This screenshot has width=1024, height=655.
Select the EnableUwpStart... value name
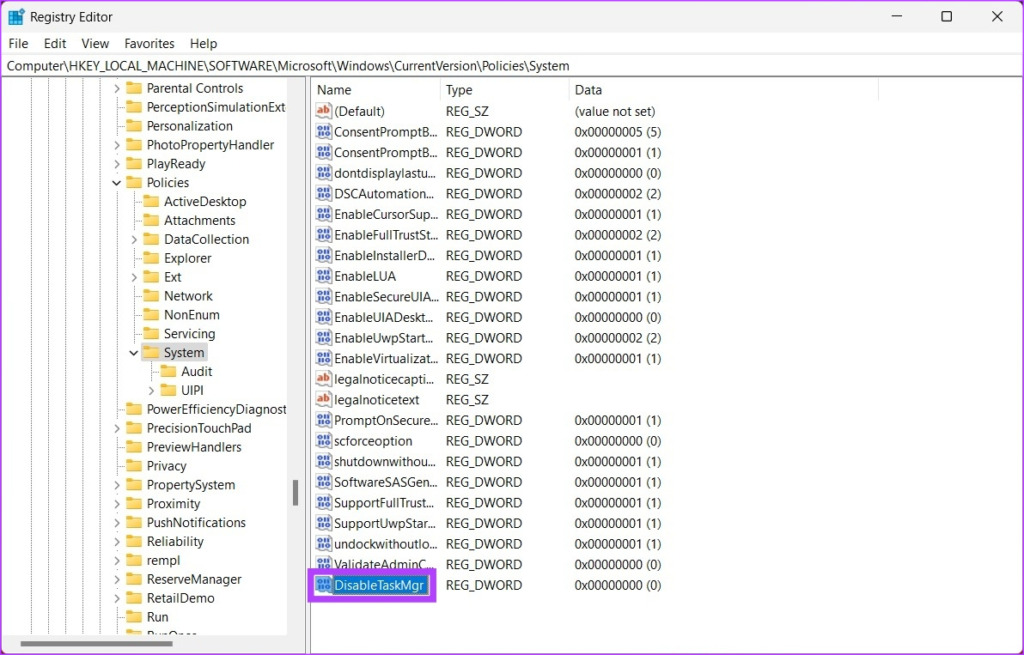384,338
